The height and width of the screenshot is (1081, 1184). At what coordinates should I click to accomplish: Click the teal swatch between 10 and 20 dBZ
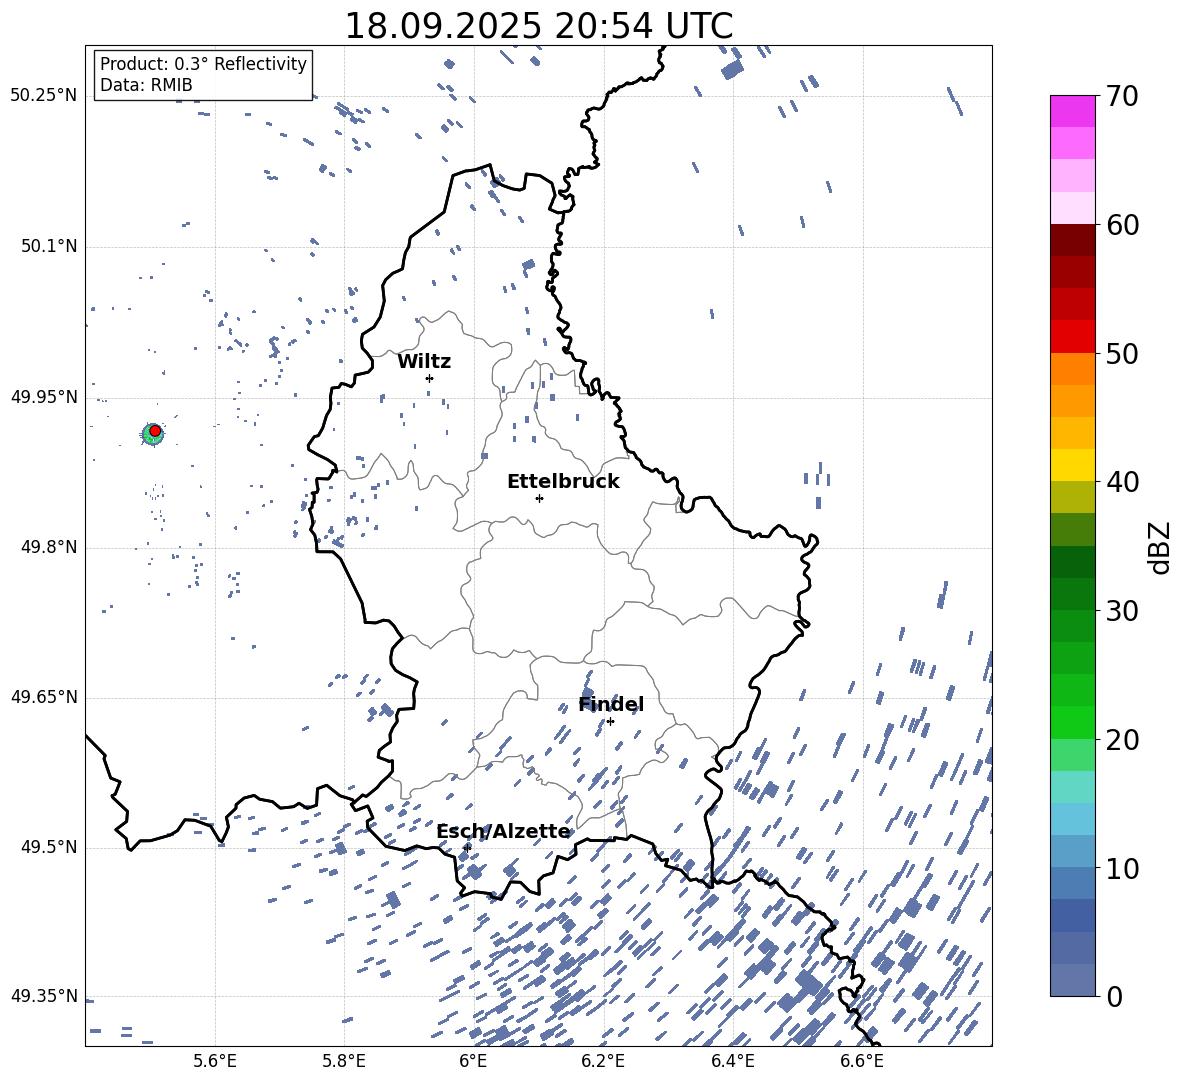click(x=1072, y=787)
